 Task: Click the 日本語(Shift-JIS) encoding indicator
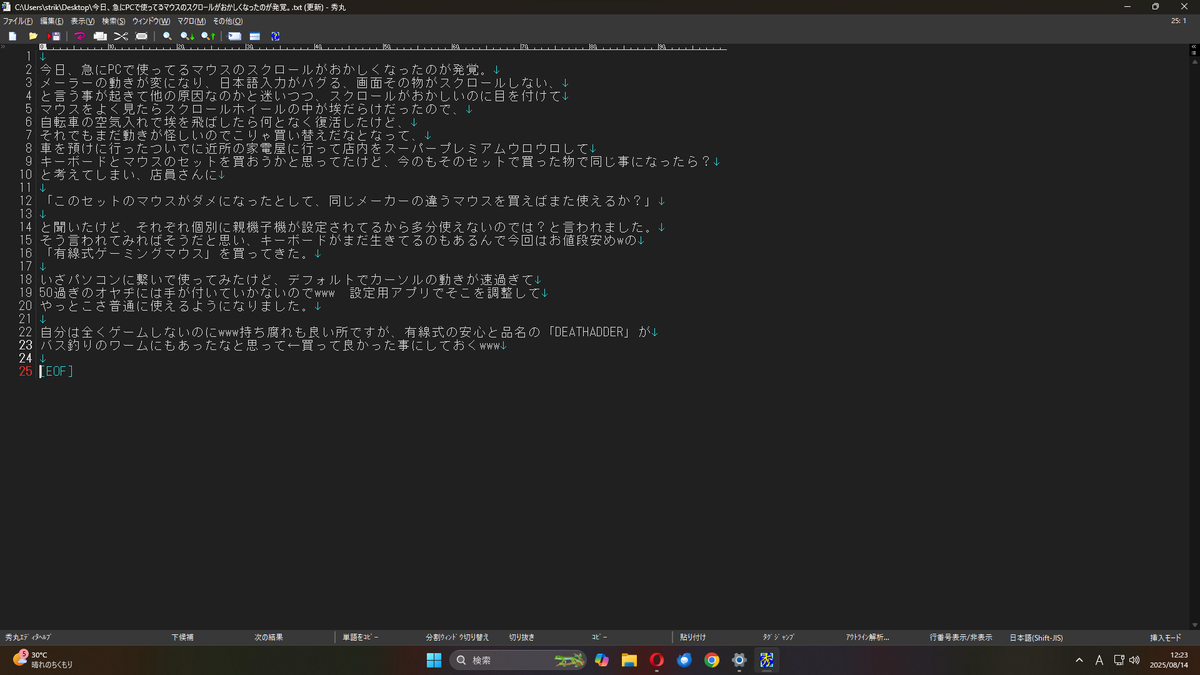[x=1035, y=637]
